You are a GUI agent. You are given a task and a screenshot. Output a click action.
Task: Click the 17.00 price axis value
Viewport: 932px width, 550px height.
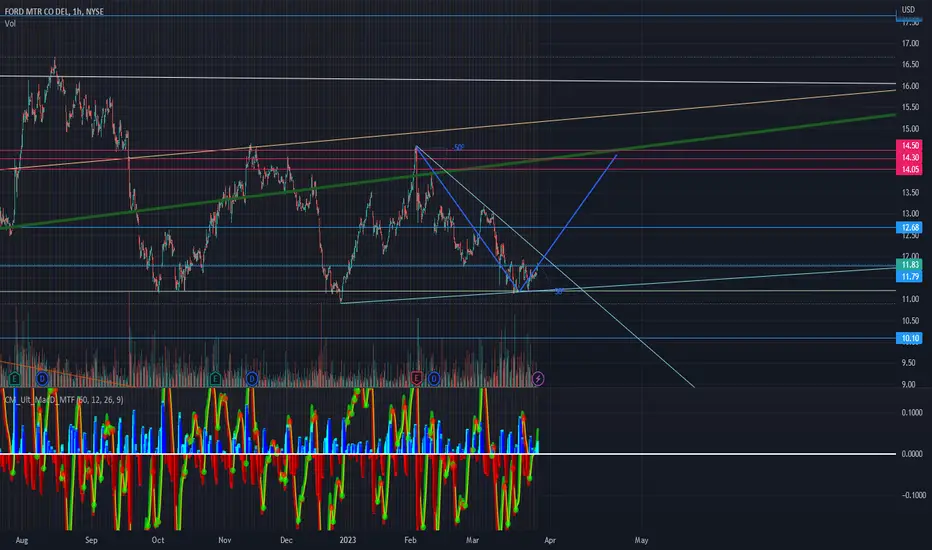(x=910, y=43)
